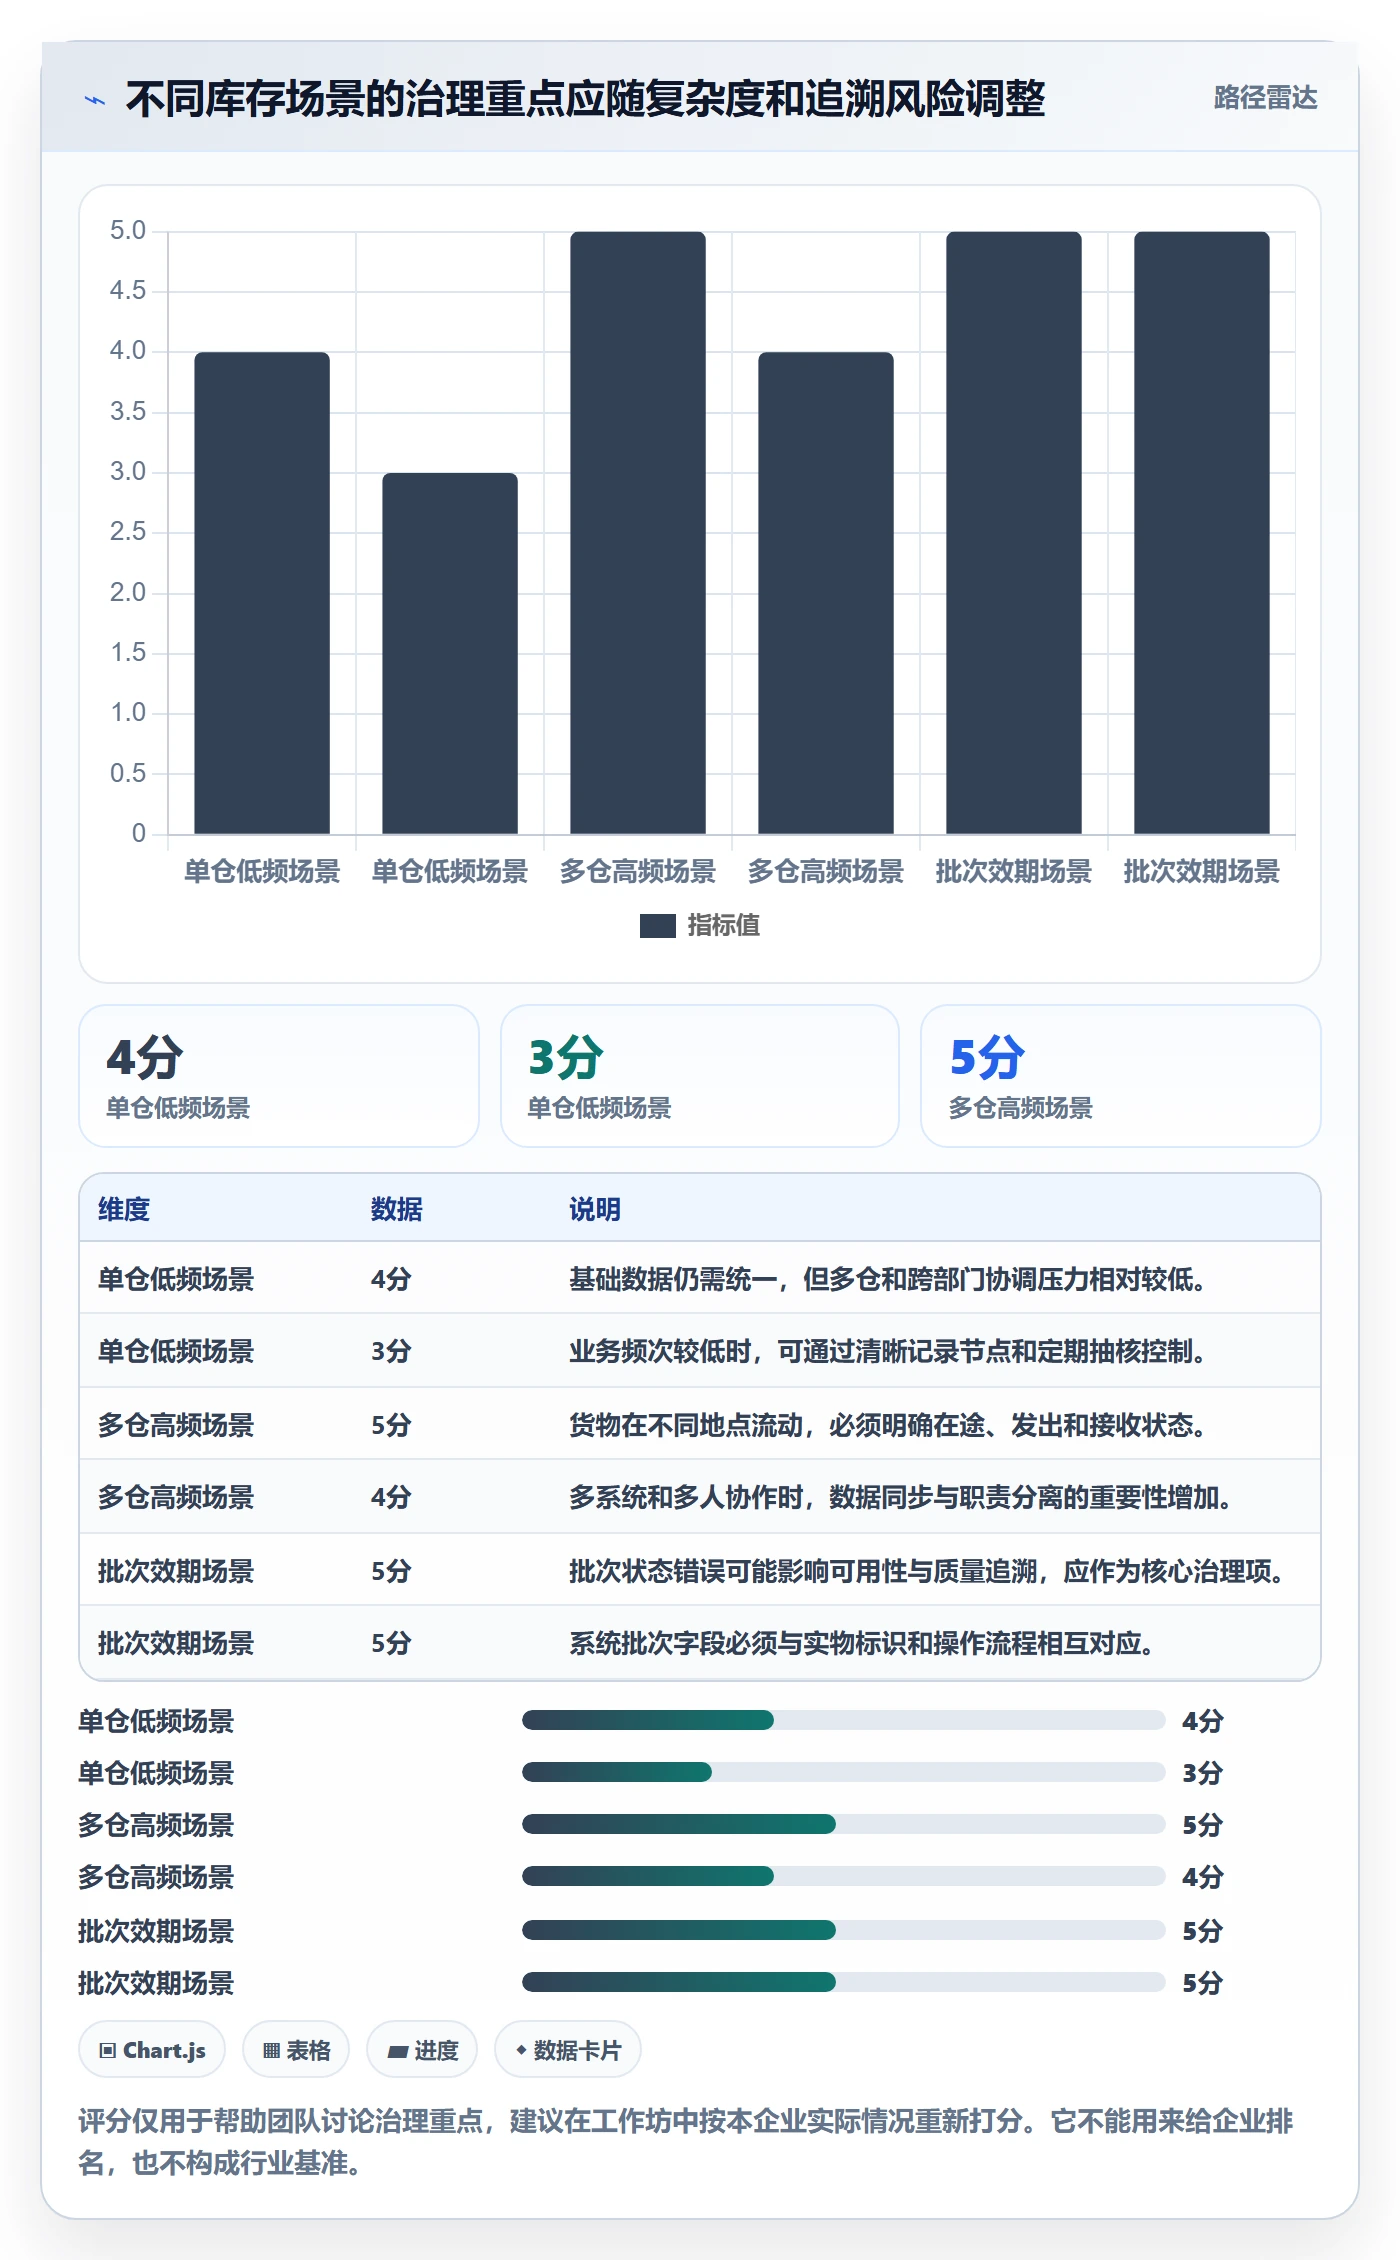Select the row 多系统和多人协作时，数据同步与职责分离的重要性增加

700,1497
